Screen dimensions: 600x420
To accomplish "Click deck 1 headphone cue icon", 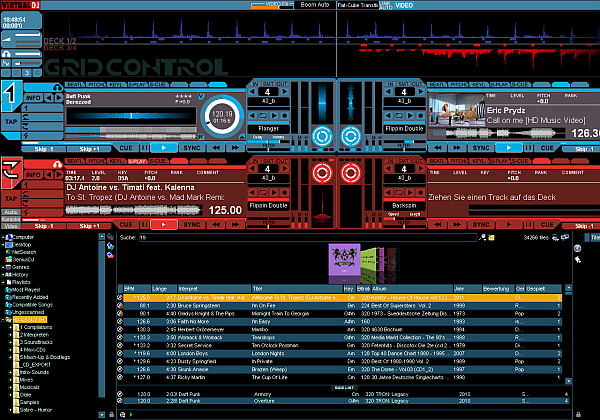I will coord(57,88).
